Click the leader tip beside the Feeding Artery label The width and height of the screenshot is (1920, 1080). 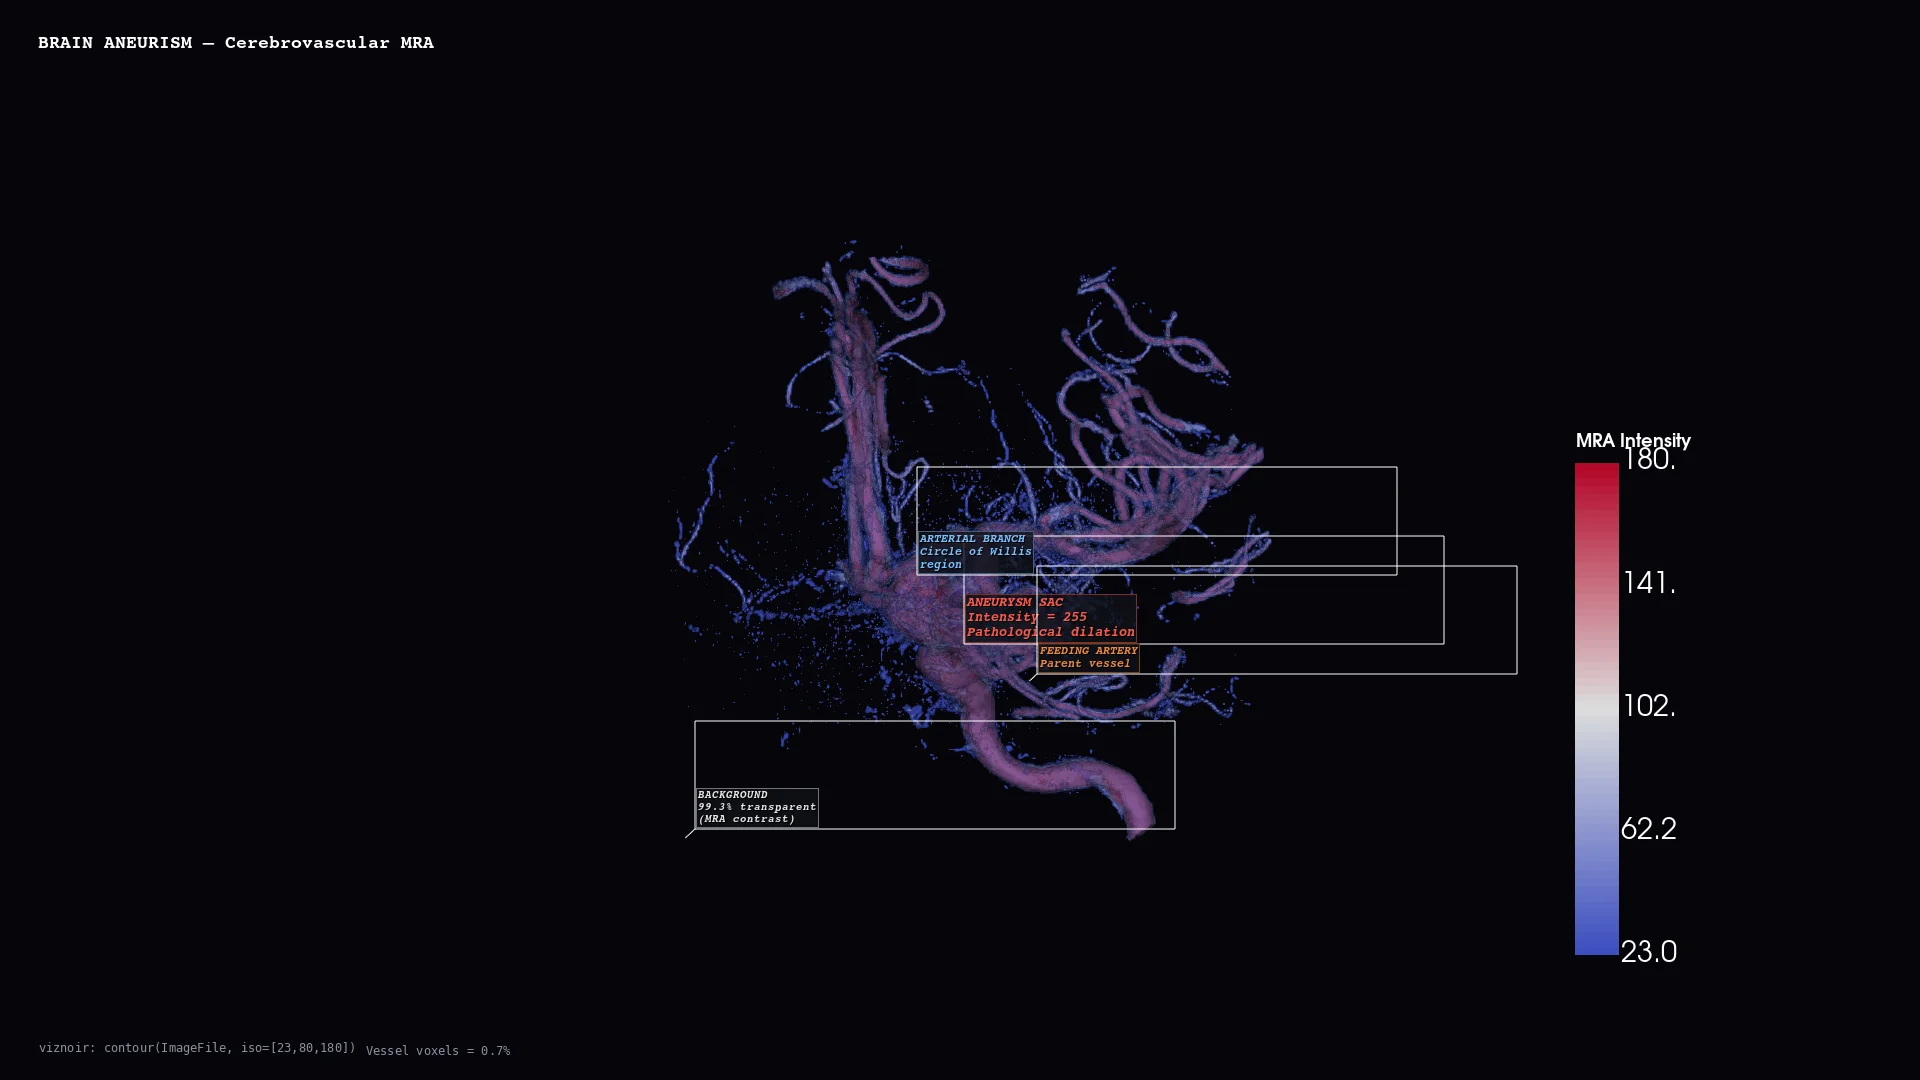(1031, 679)
